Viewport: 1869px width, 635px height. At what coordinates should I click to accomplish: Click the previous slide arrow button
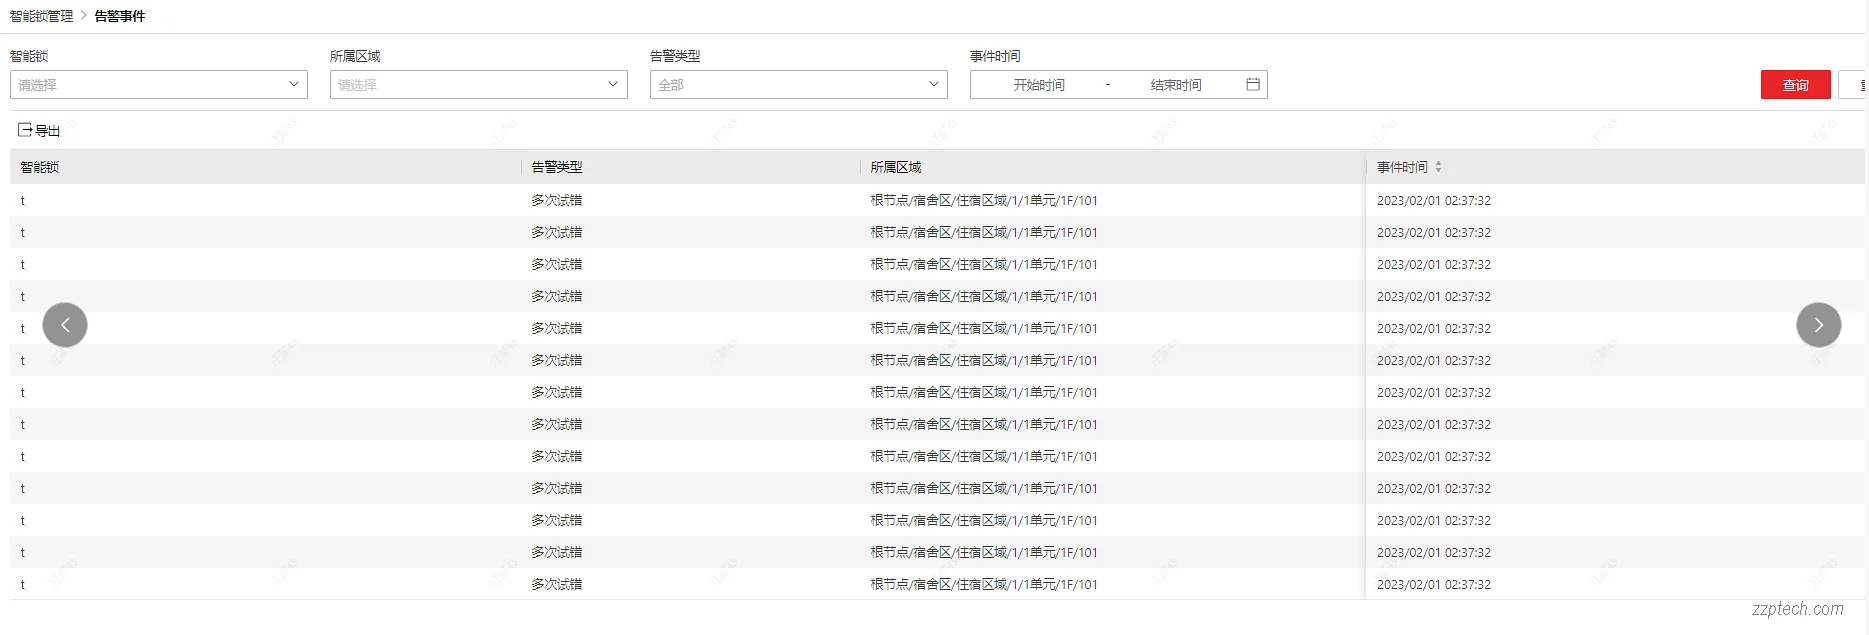(x=65, y=325)
